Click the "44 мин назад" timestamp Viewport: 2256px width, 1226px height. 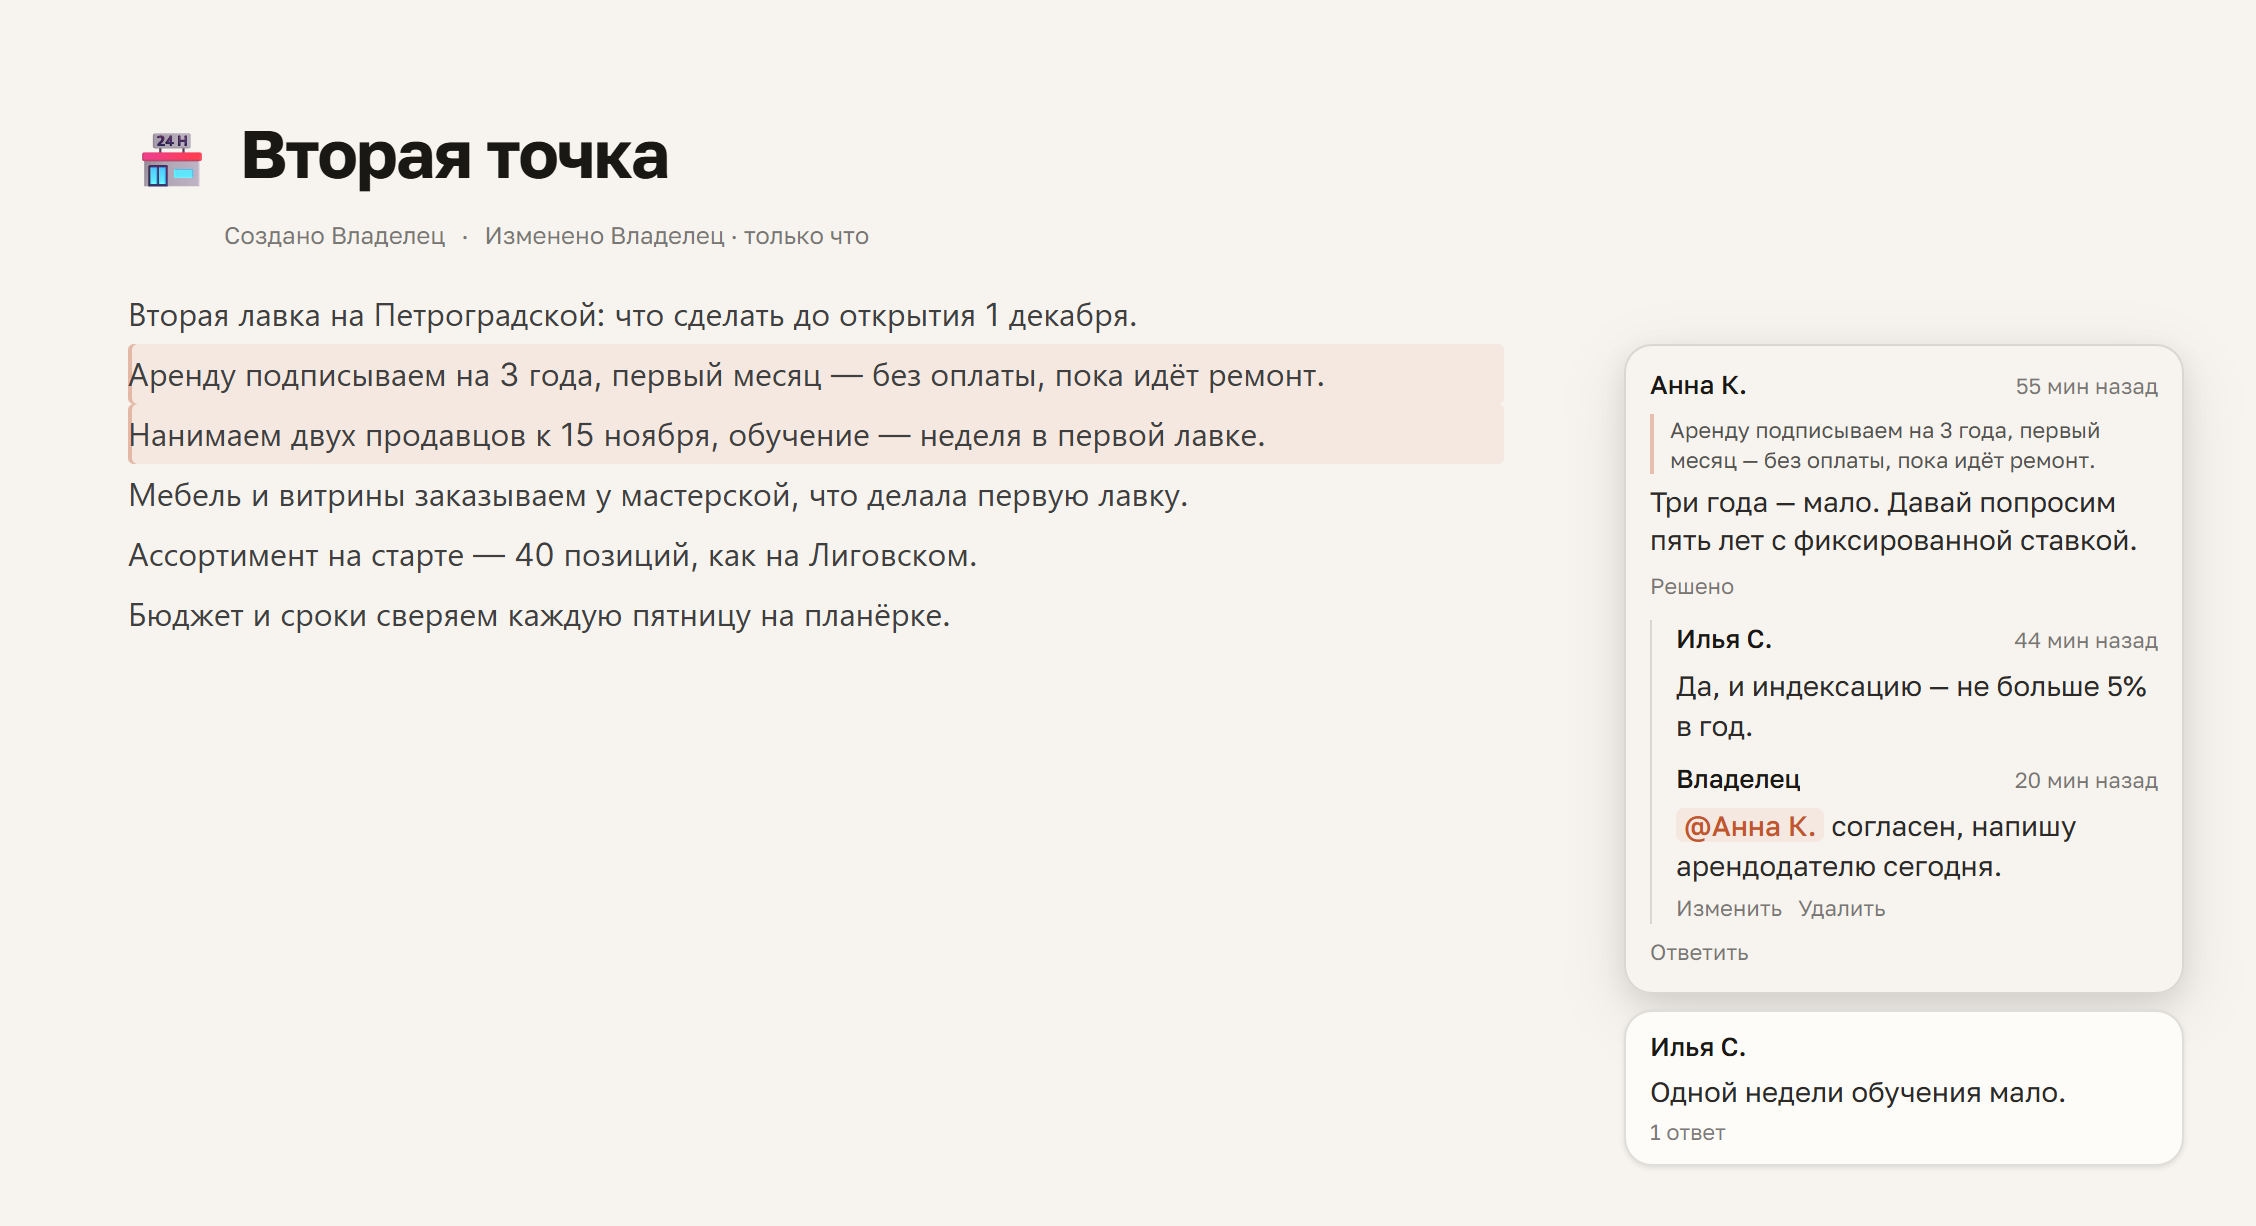[2085, 641]
